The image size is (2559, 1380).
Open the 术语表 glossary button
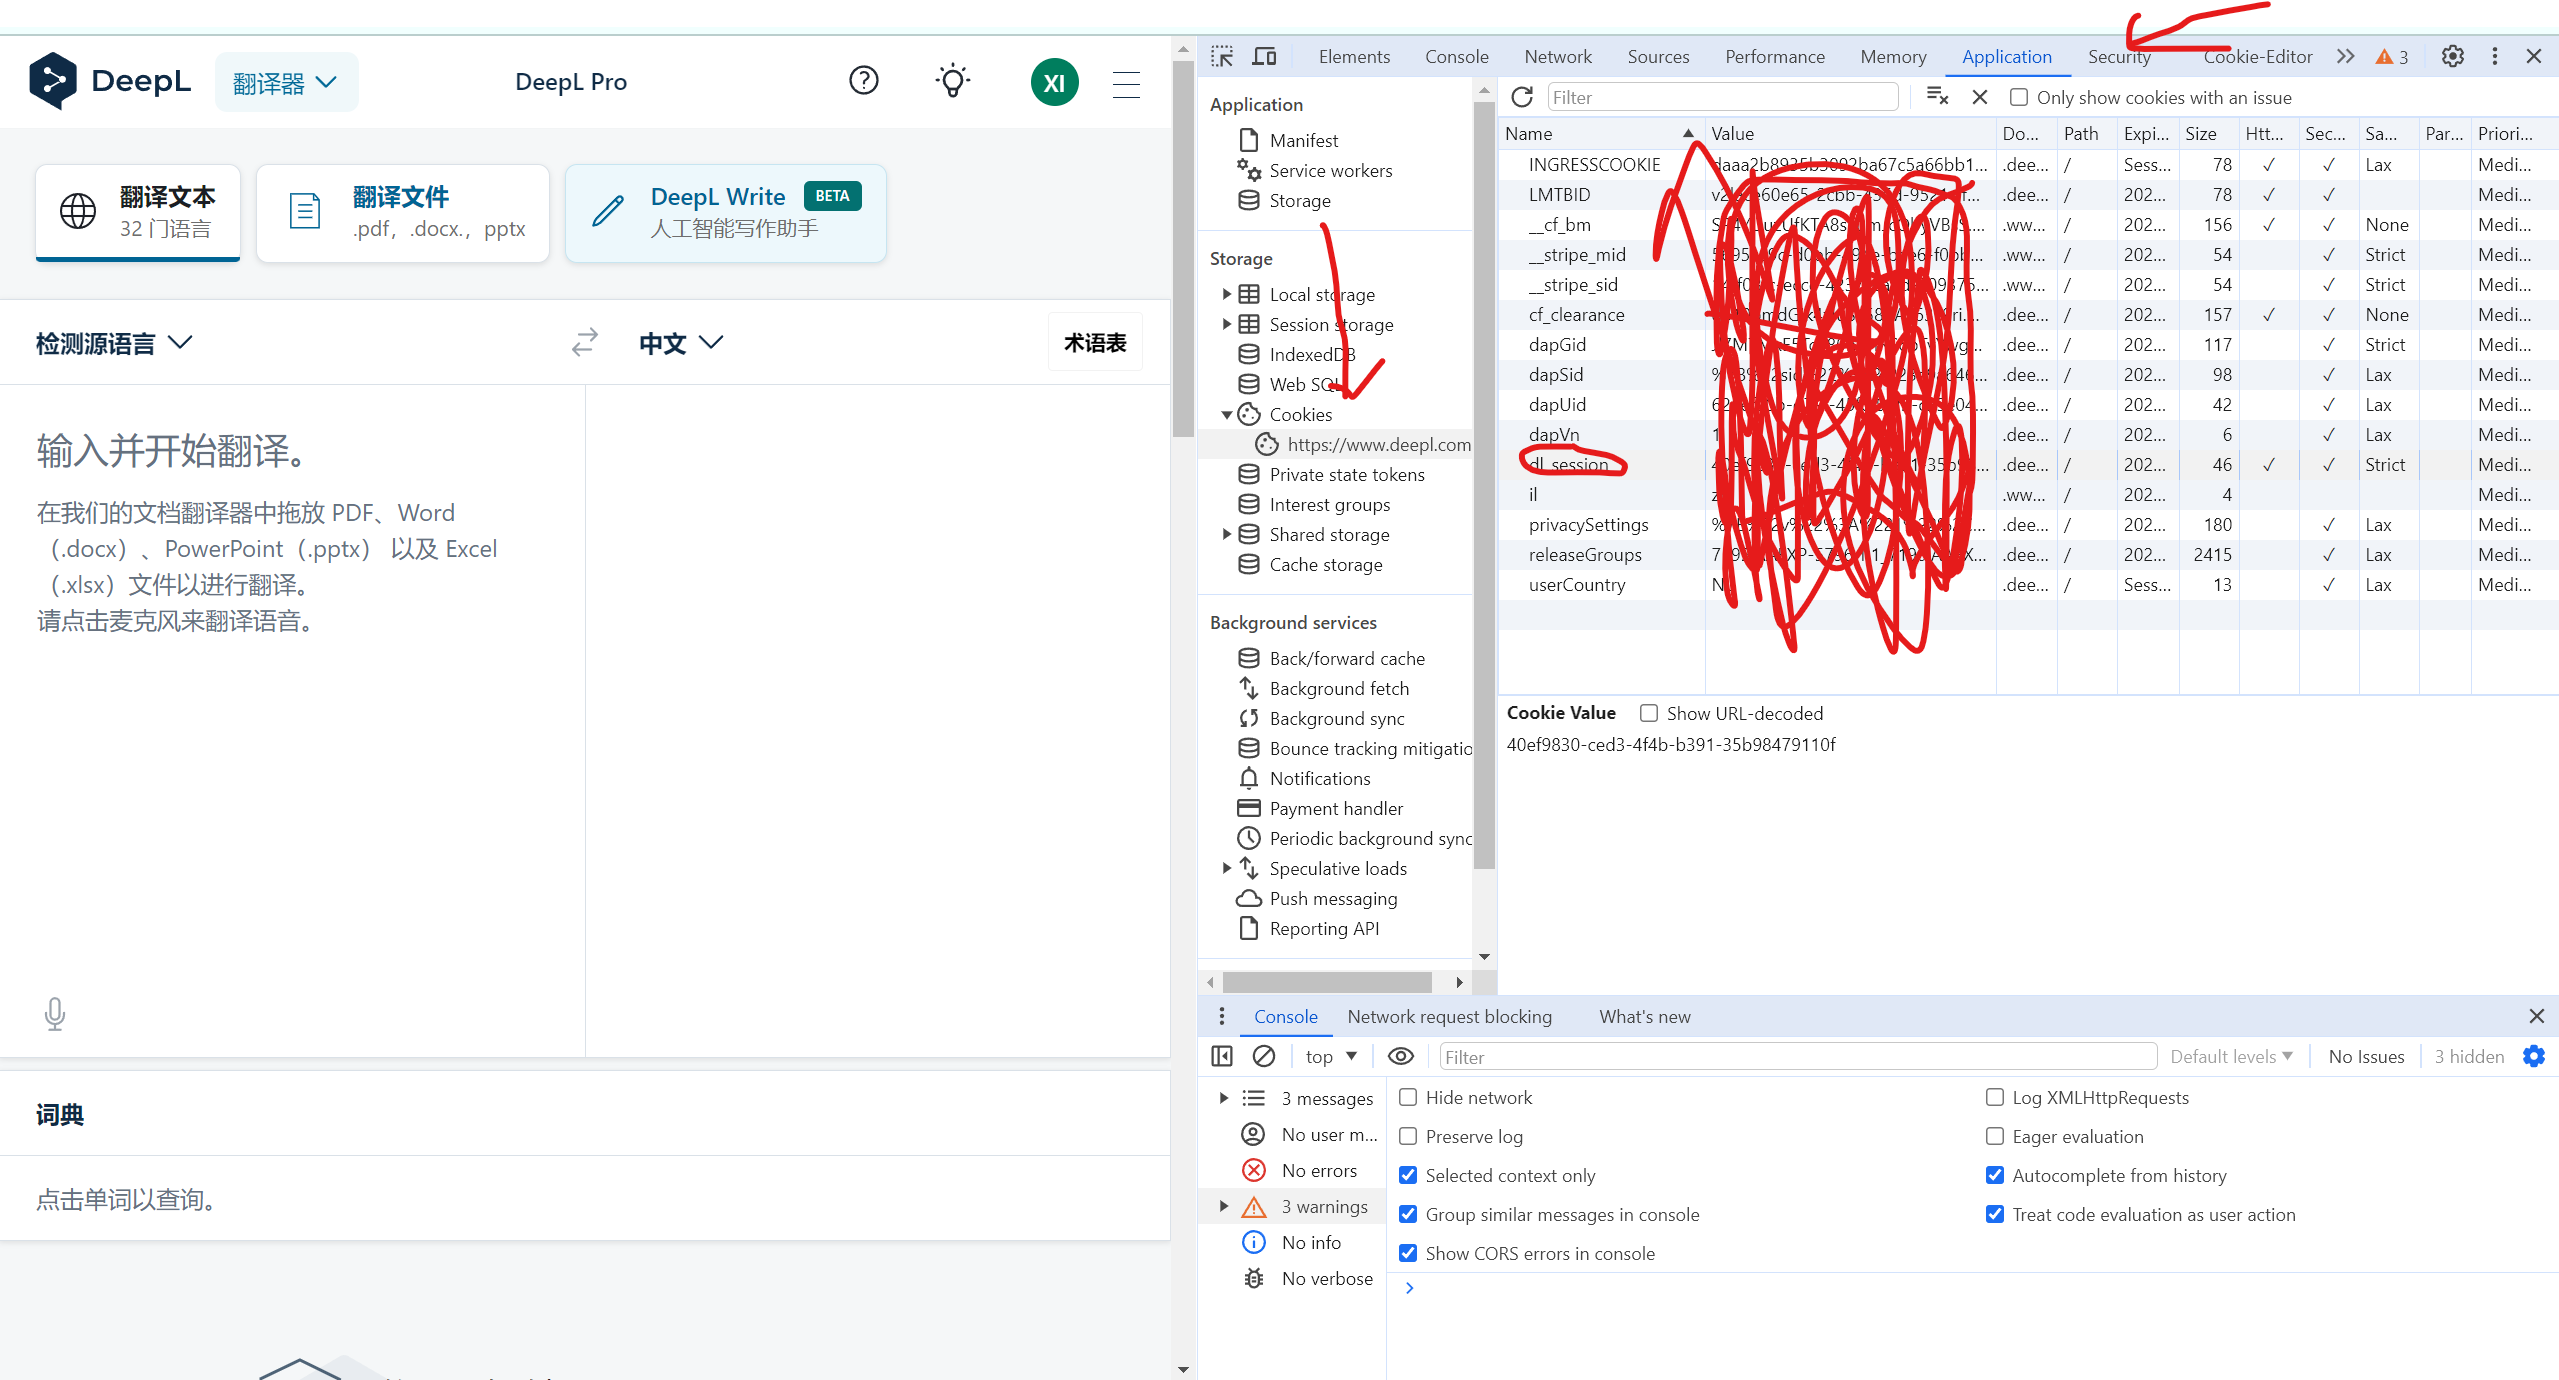point(1094,341)
